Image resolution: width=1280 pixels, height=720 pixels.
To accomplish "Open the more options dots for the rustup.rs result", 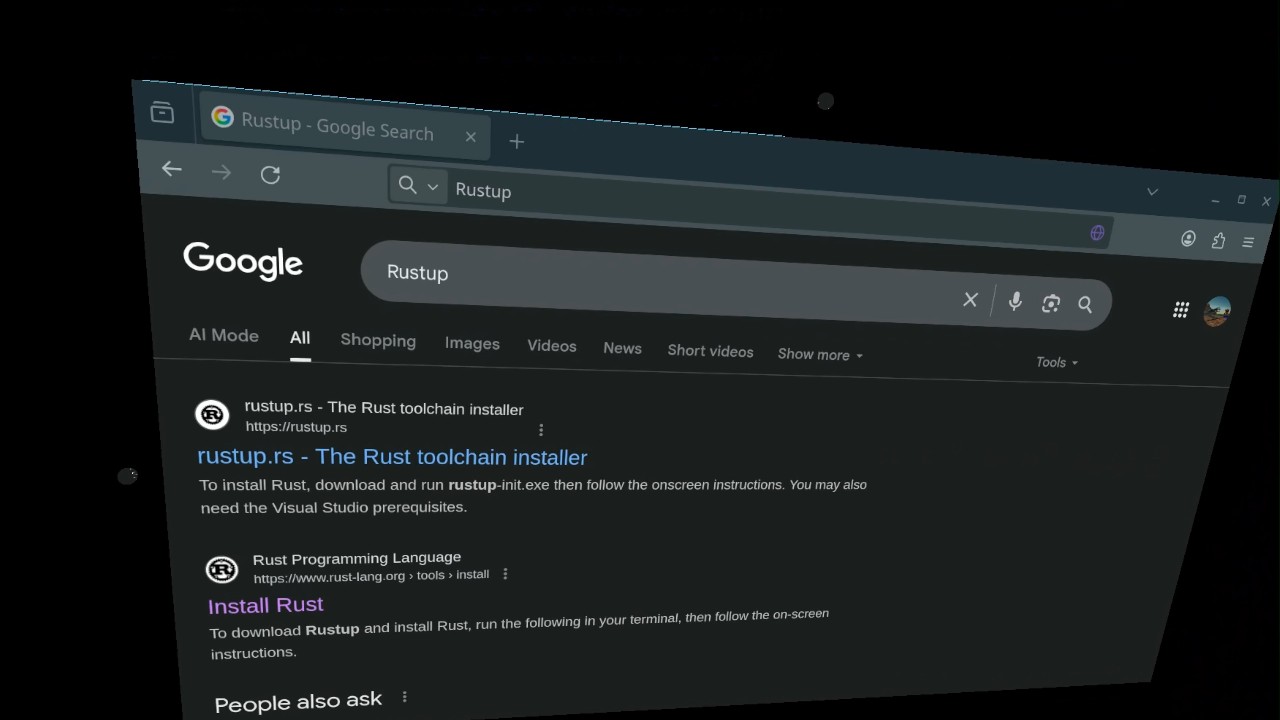I will pos(541,430).
